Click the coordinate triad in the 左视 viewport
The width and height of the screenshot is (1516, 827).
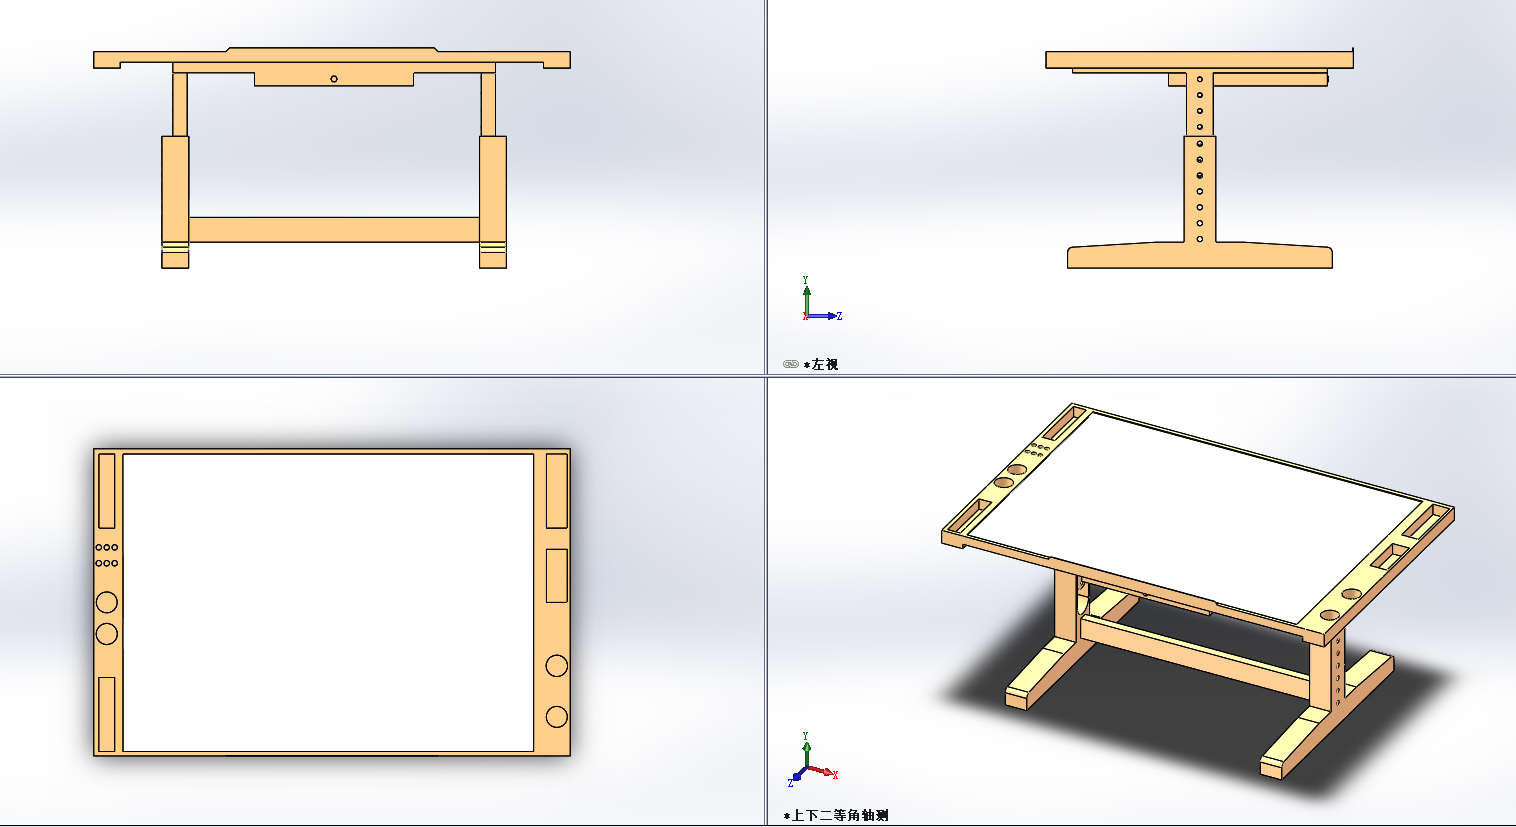coord(822,300)
